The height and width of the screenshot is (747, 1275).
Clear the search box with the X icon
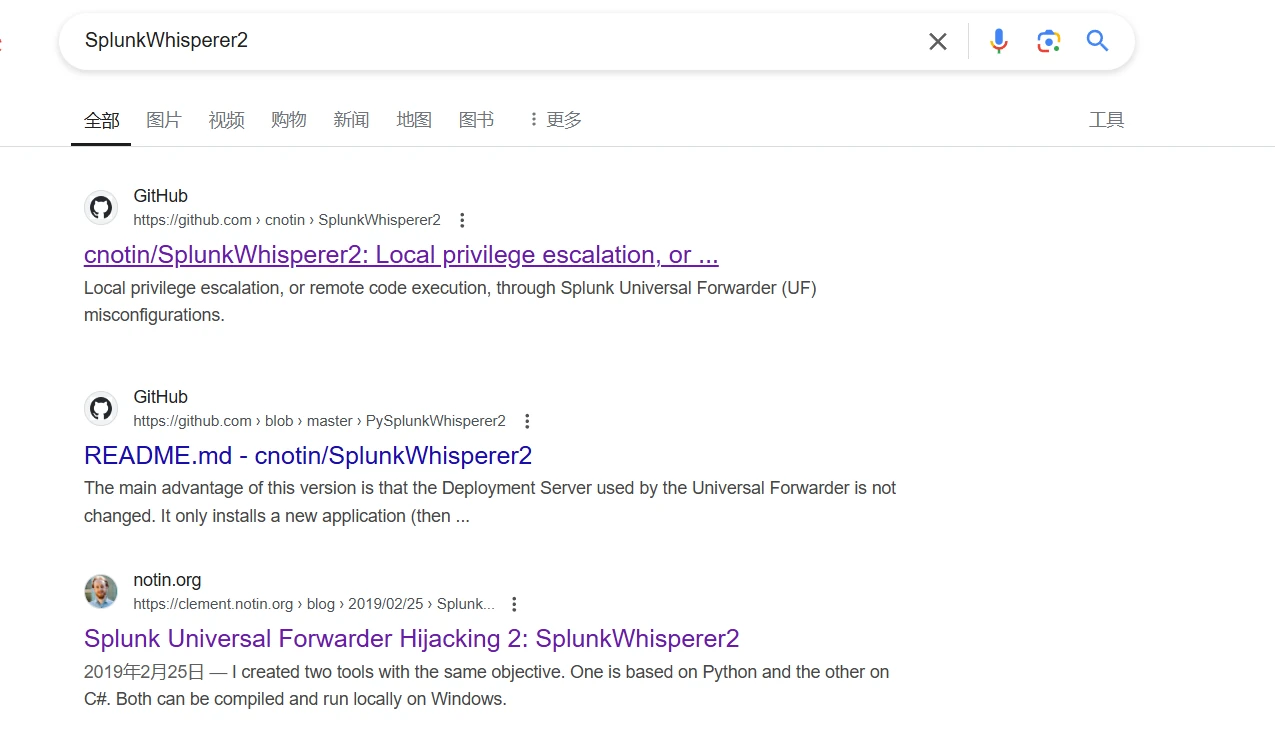pos(937,41)
